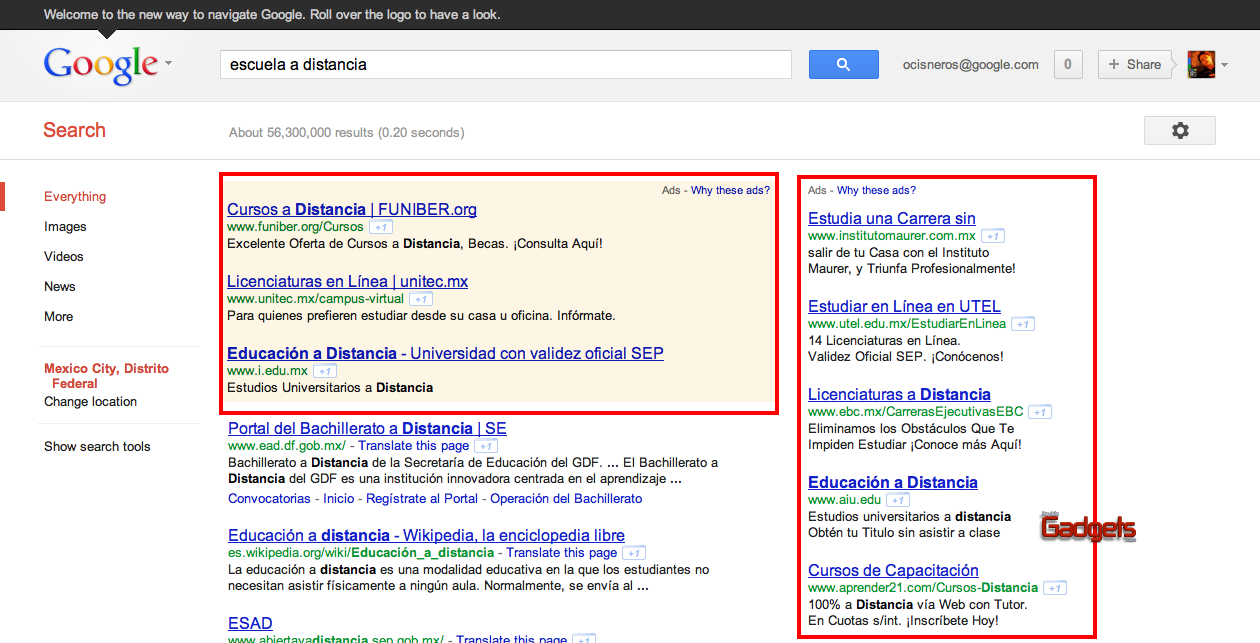Open the ESAD result

pos(250,623)
